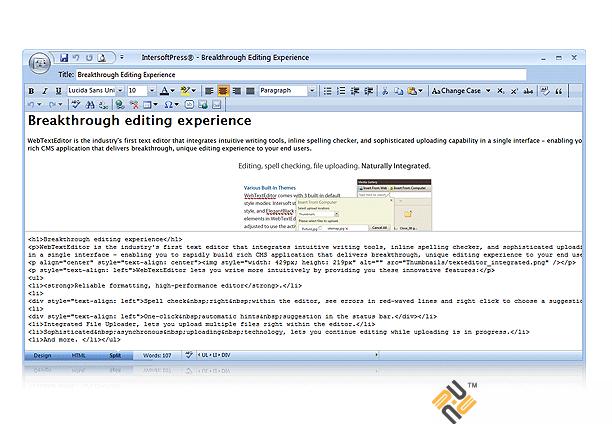Click the Undo arrow in second toolbar row
This screenshot has height=424, width=612.
(x=31, y=105)
